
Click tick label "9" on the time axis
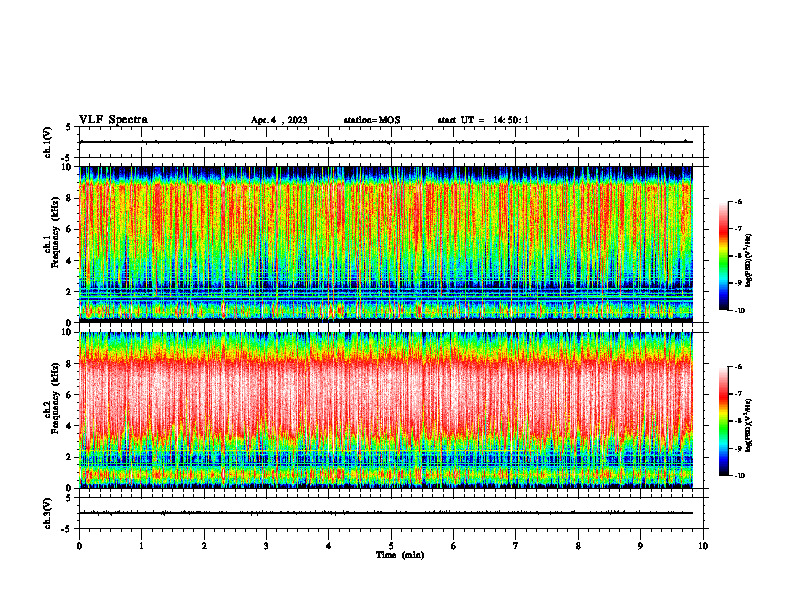tap(640, 546)
